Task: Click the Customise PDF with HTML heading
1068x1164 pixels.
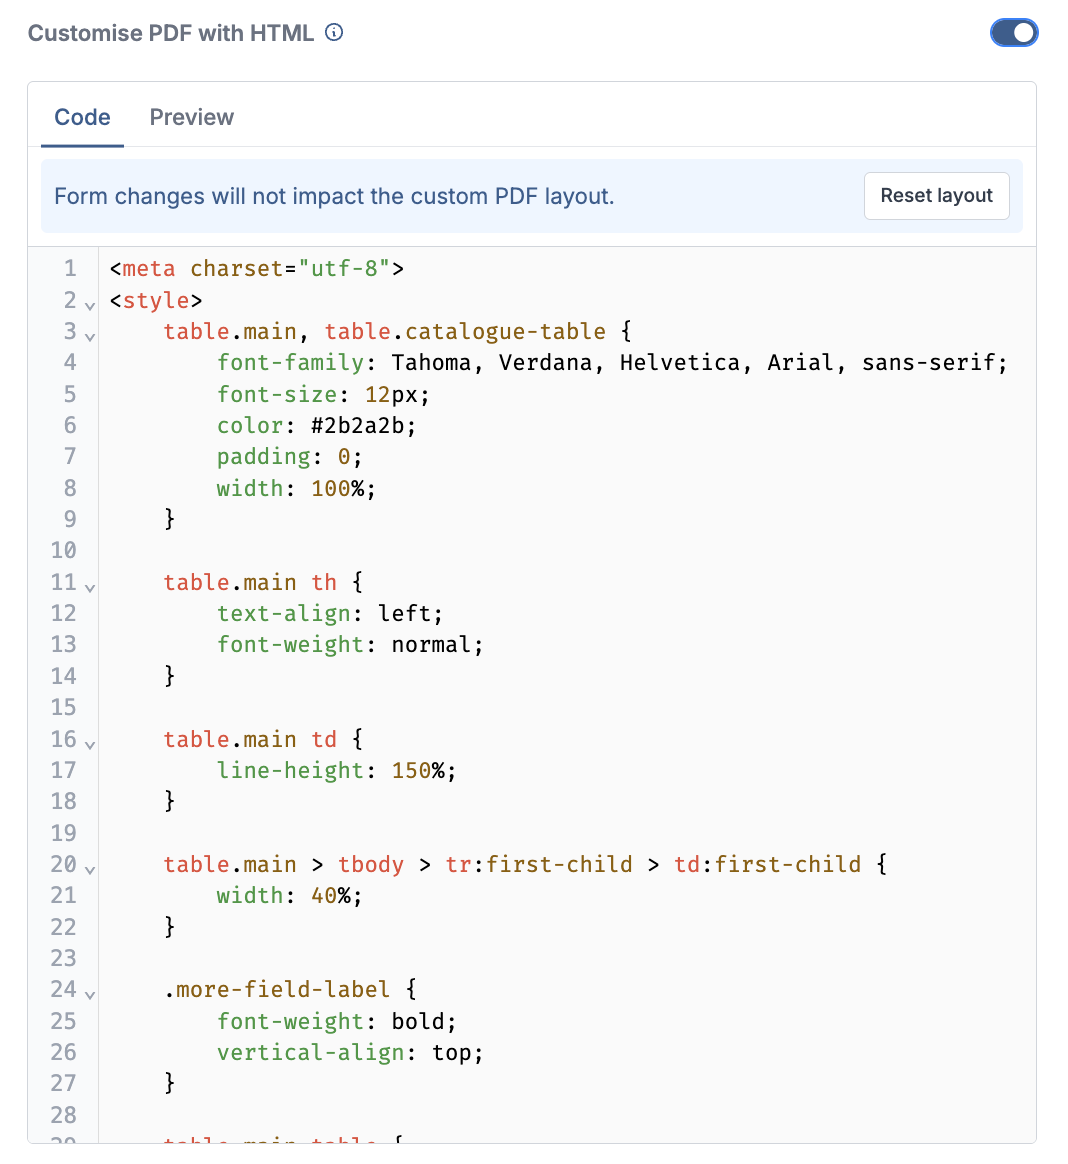Action: coord(171,33)
